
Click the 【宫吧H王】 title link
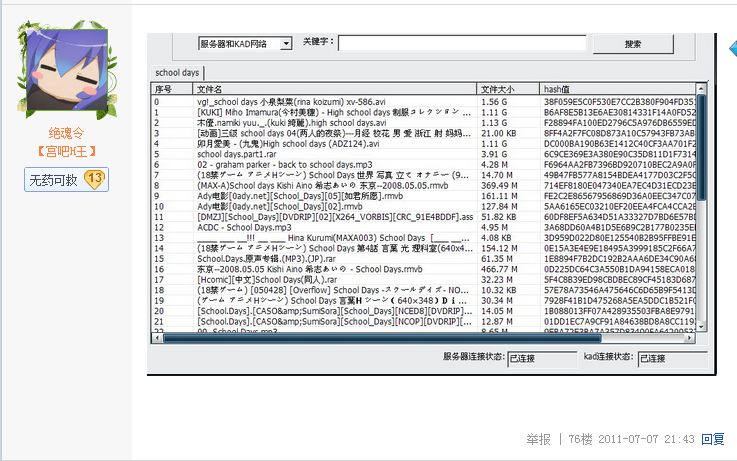click(66, 151)
